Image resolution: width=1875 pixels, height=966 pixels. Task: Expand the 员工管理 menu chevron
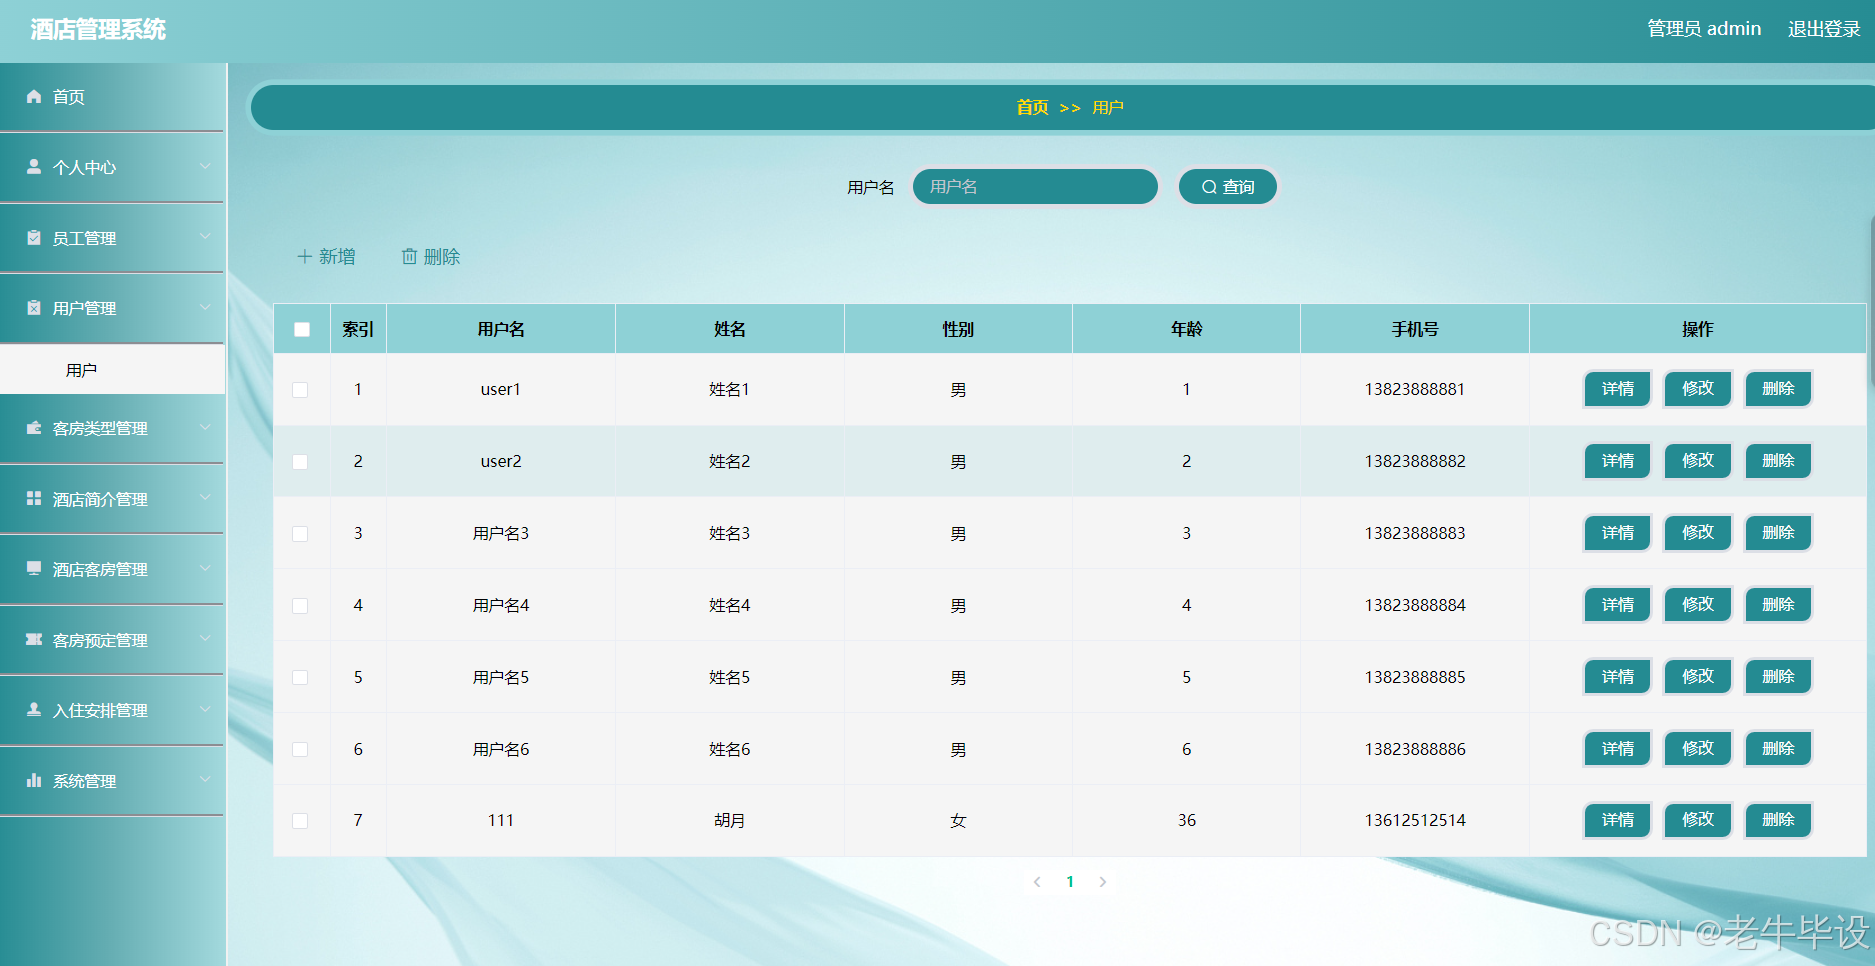[x=205, y=237]
